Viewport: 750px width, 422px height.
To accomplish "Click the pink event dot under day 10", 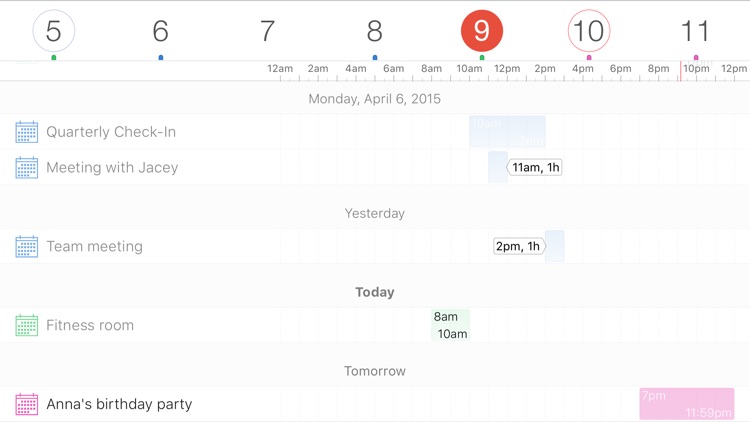I will 589,57.
